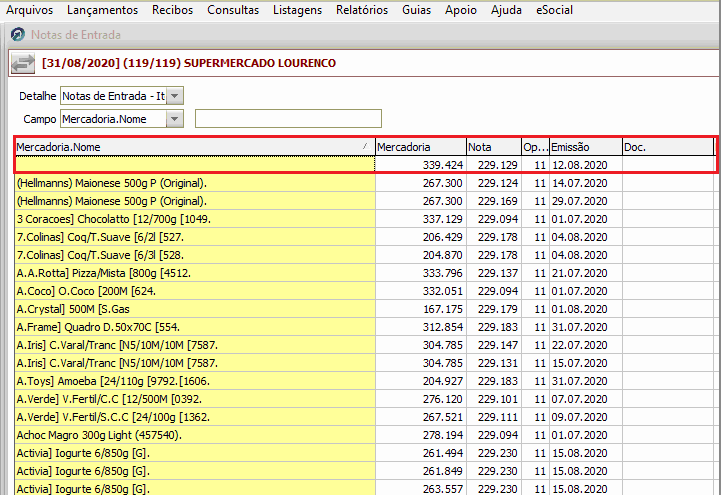The height and width of the screenshot is (495, 721).
Task: Select A.Frame Quadro D.50x70C row
Action: (x=364, y=327)
